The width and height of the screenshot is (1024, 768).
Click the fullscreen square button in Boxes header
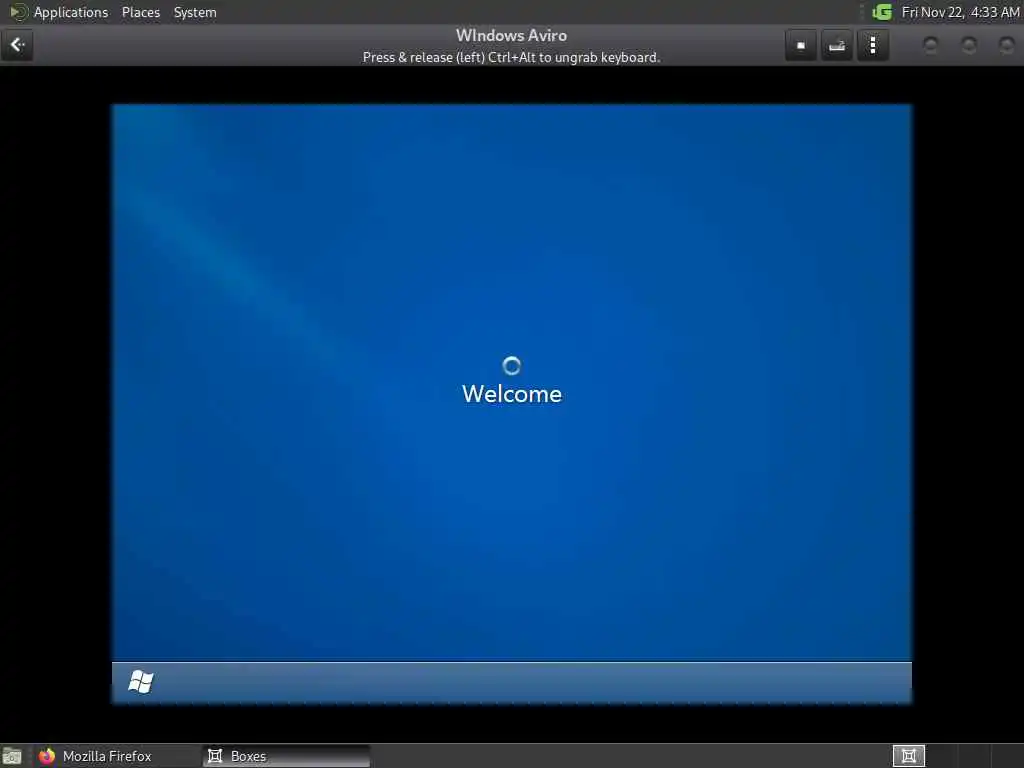point(801,45)
